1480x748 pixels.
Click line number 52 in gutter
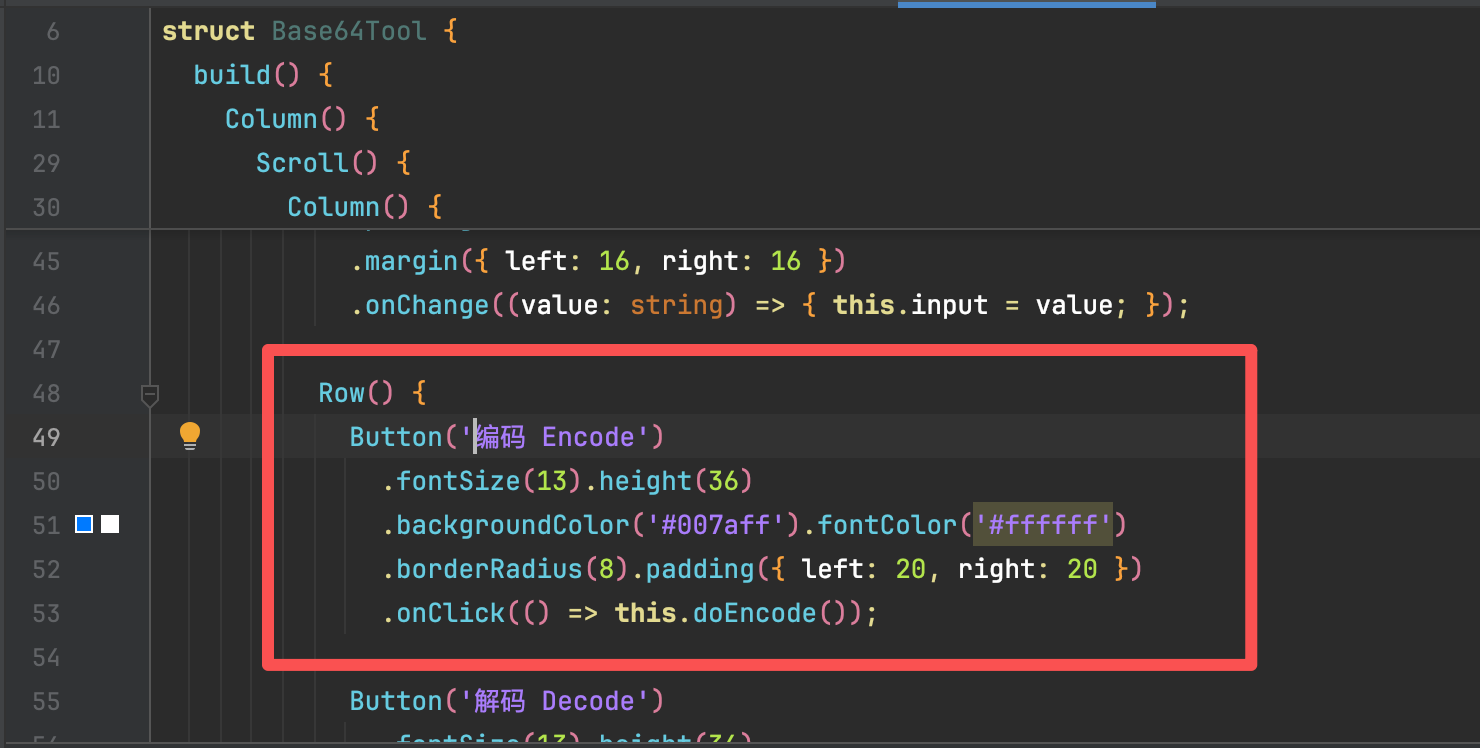pyautogui.click(x=46, y=569)
